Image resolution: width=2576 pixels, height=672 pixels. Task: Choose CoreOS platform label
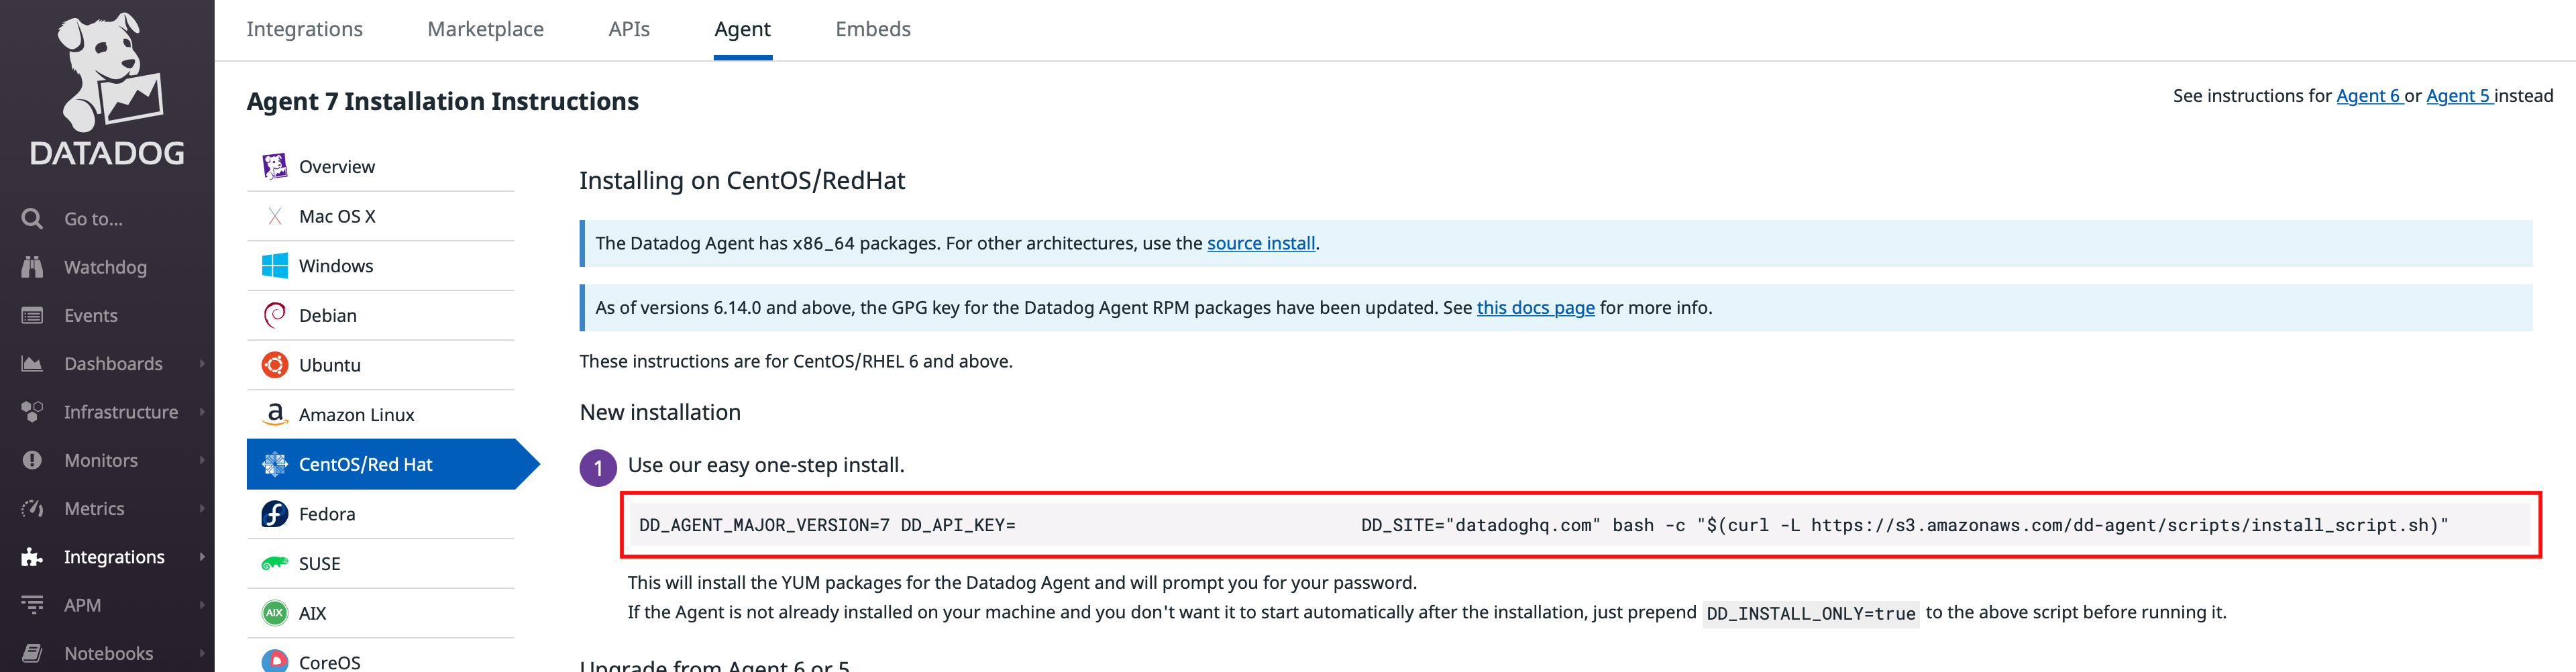tap(329, 662)
